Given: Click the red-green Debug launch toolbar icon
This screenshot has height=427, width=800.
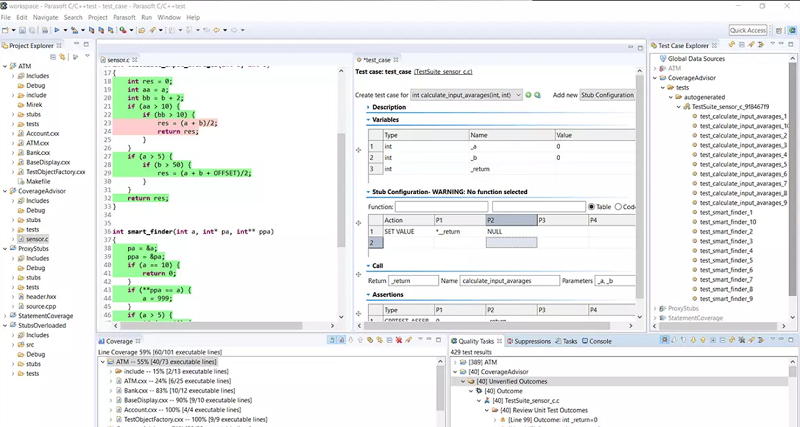Looking at the screenshot, I should 122,30.
